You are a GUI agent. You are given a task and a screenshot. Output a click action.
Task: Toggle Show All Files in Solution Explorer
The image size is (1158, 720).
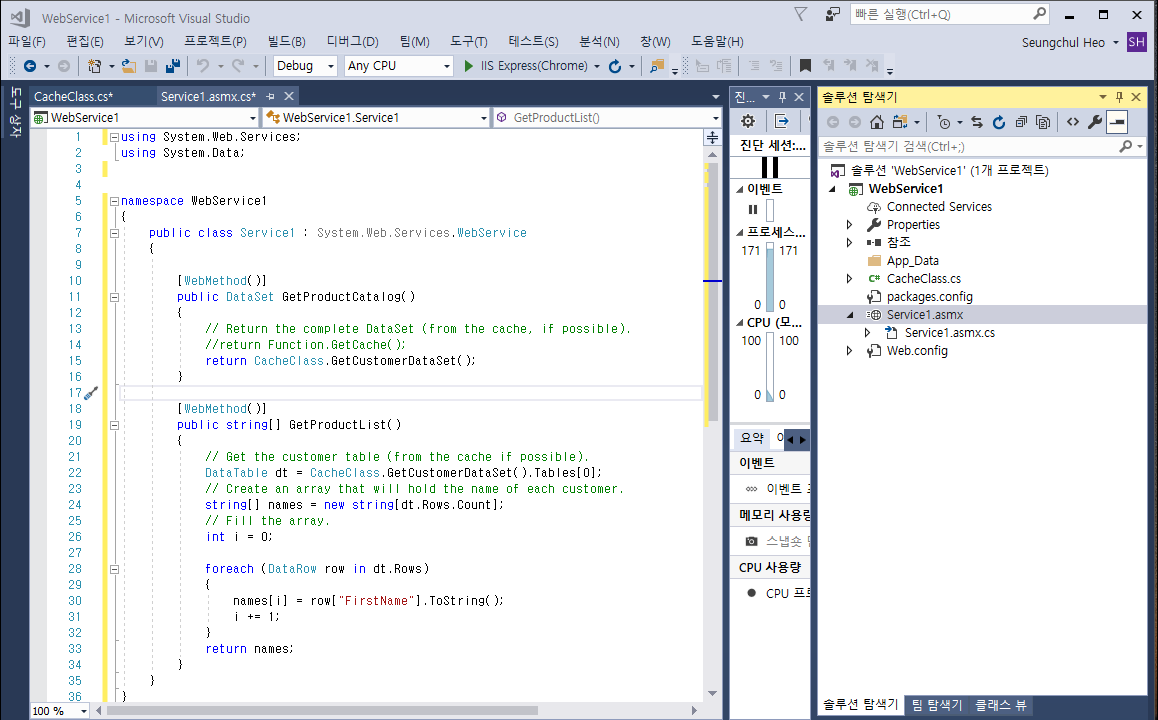click(x=1042, y=122)
